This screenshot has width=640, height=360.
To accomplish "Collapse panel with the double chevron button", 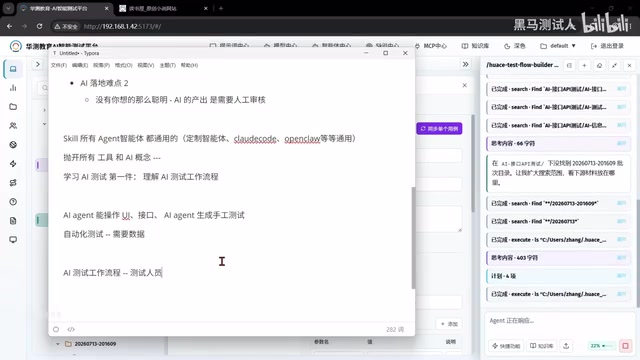I will (465, 64).
